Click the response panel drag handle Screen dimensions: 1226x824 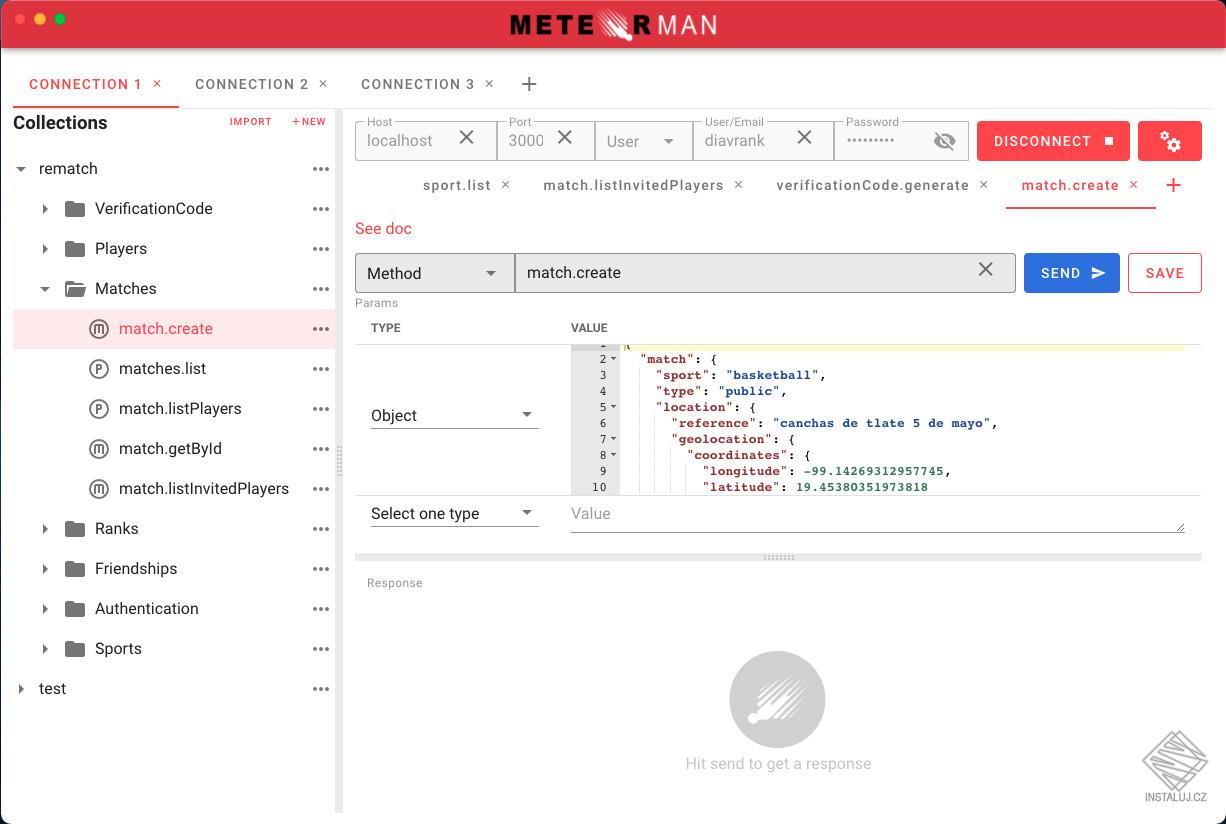click(778, 557)
